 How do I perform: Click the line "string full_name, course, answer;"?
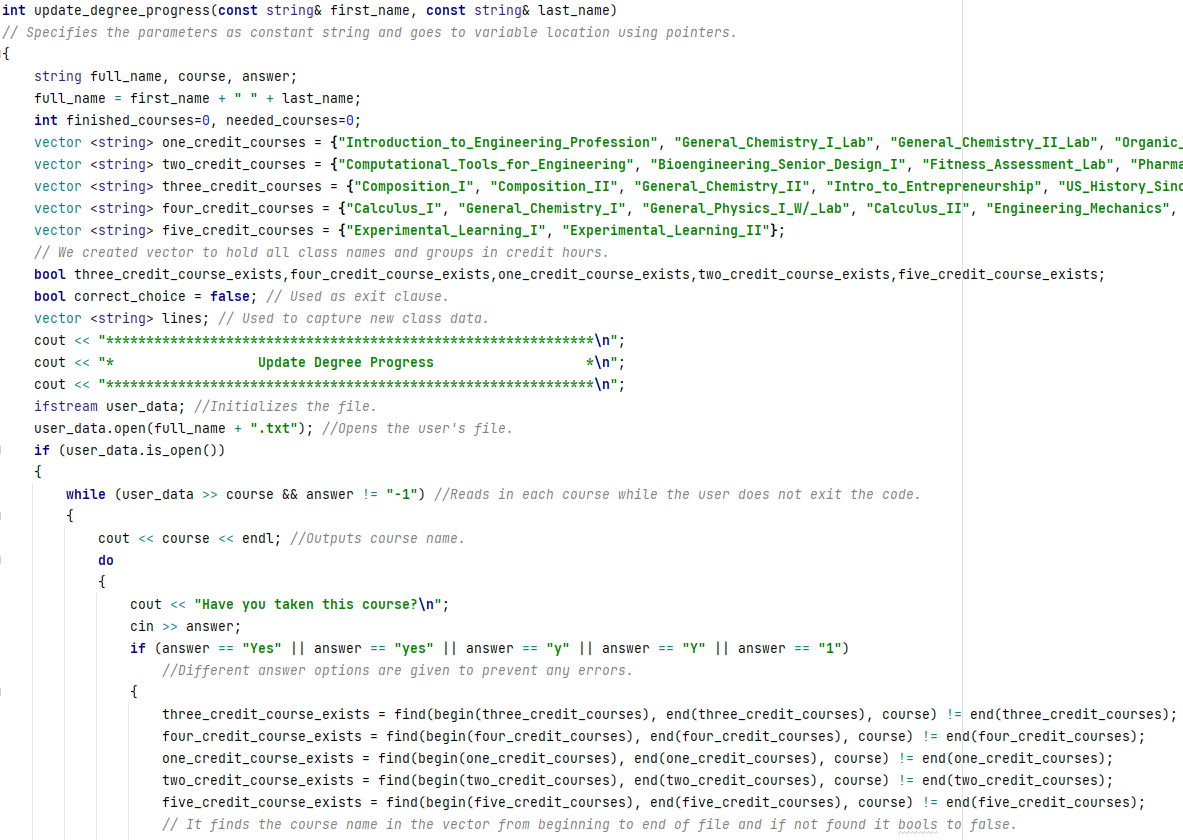[x=165, y=76]
